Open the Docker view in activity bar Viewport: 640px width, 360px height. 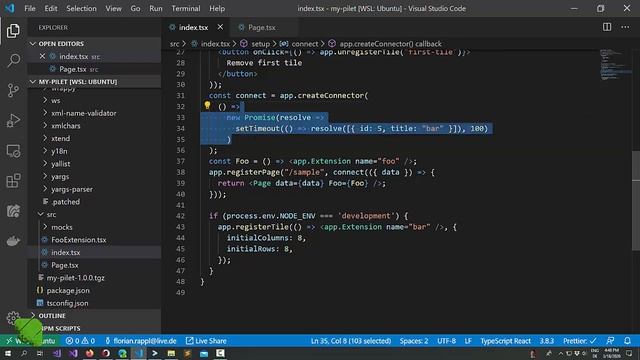tap(13, 241)
